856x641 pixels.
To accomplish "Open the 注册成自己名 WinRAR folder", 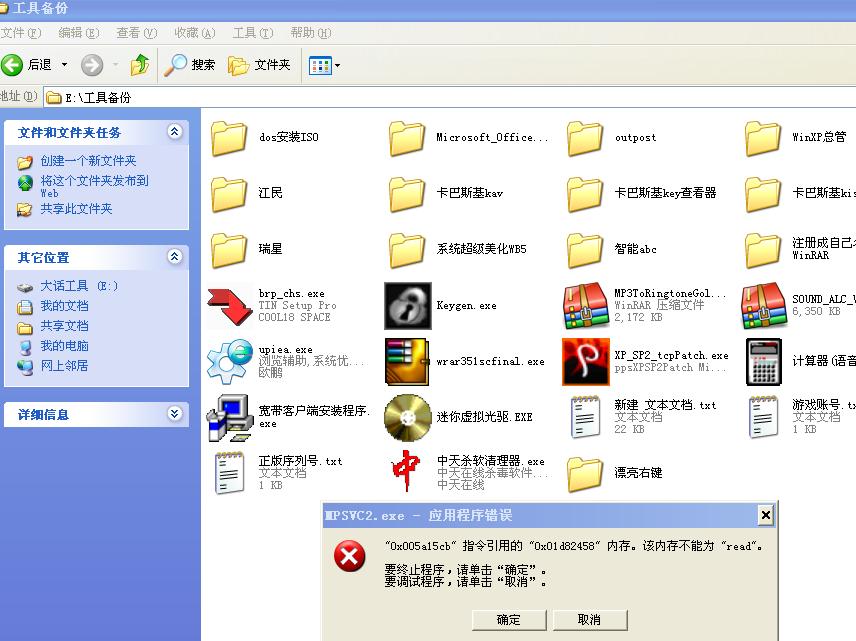I will (763, 250).
